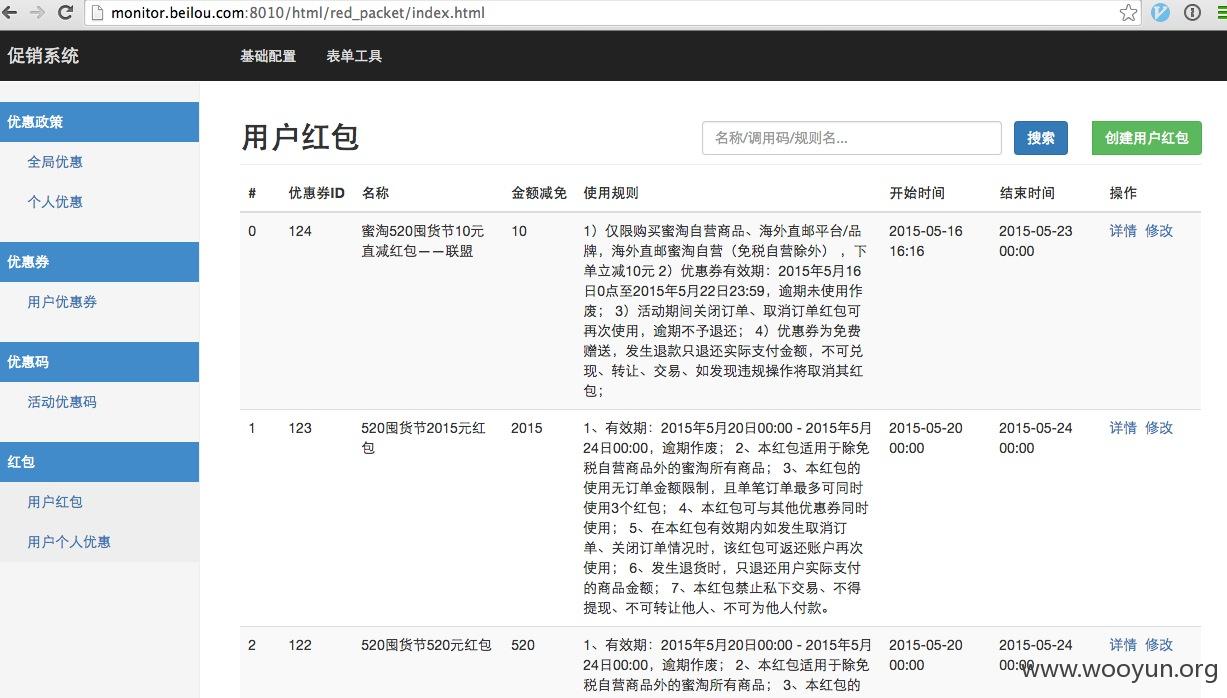This screenshot has width=1227, height=698.
Task: Open 全局优惠 in the sidebar
Action: coord(55,162)
